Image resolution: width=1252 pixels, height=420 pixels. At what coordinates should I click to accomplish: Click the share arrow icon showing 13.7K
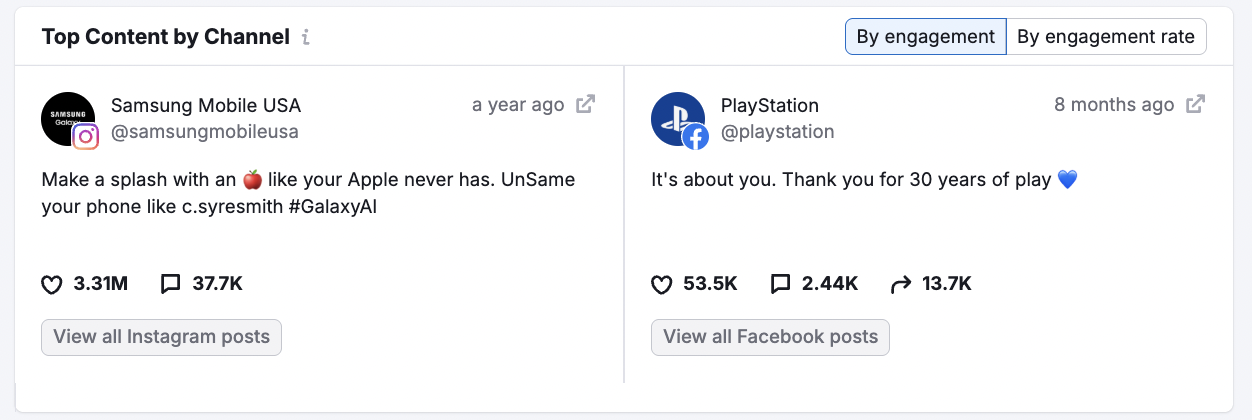[901, 285]
